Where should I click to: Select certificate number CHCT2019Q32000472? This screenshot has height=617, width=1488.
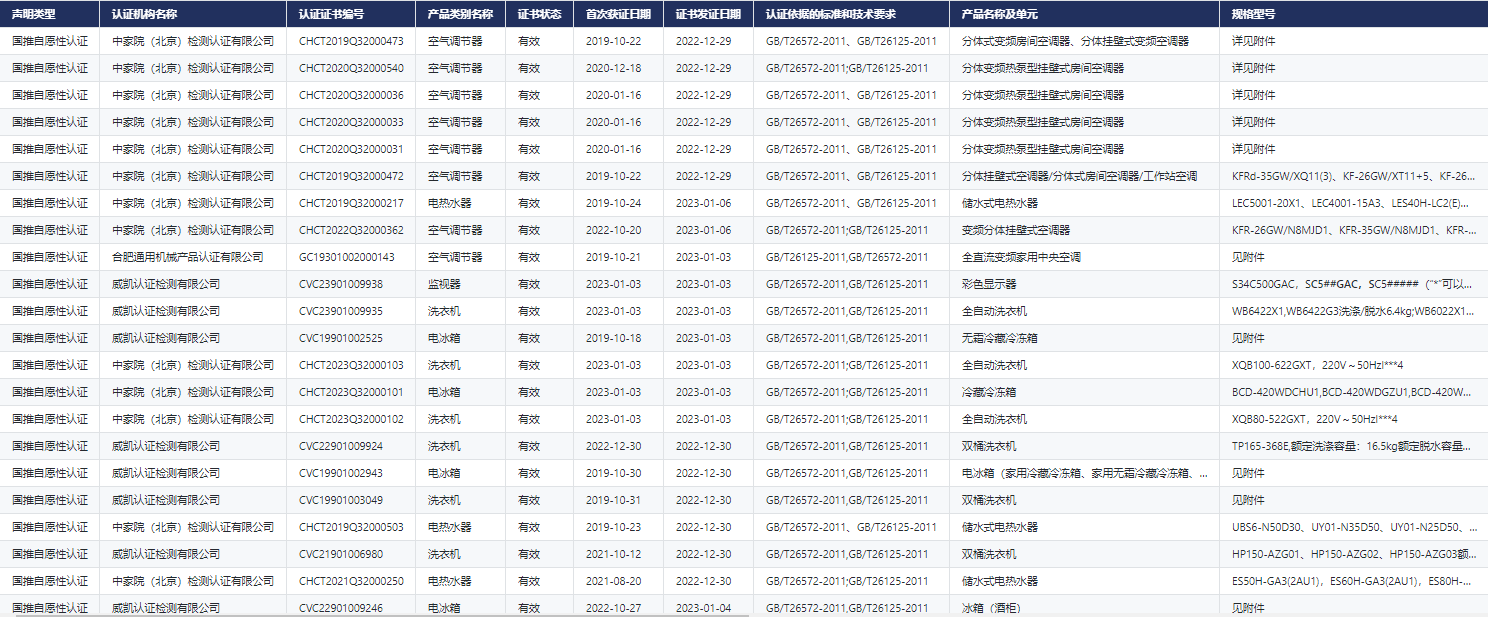click(351, 176)
